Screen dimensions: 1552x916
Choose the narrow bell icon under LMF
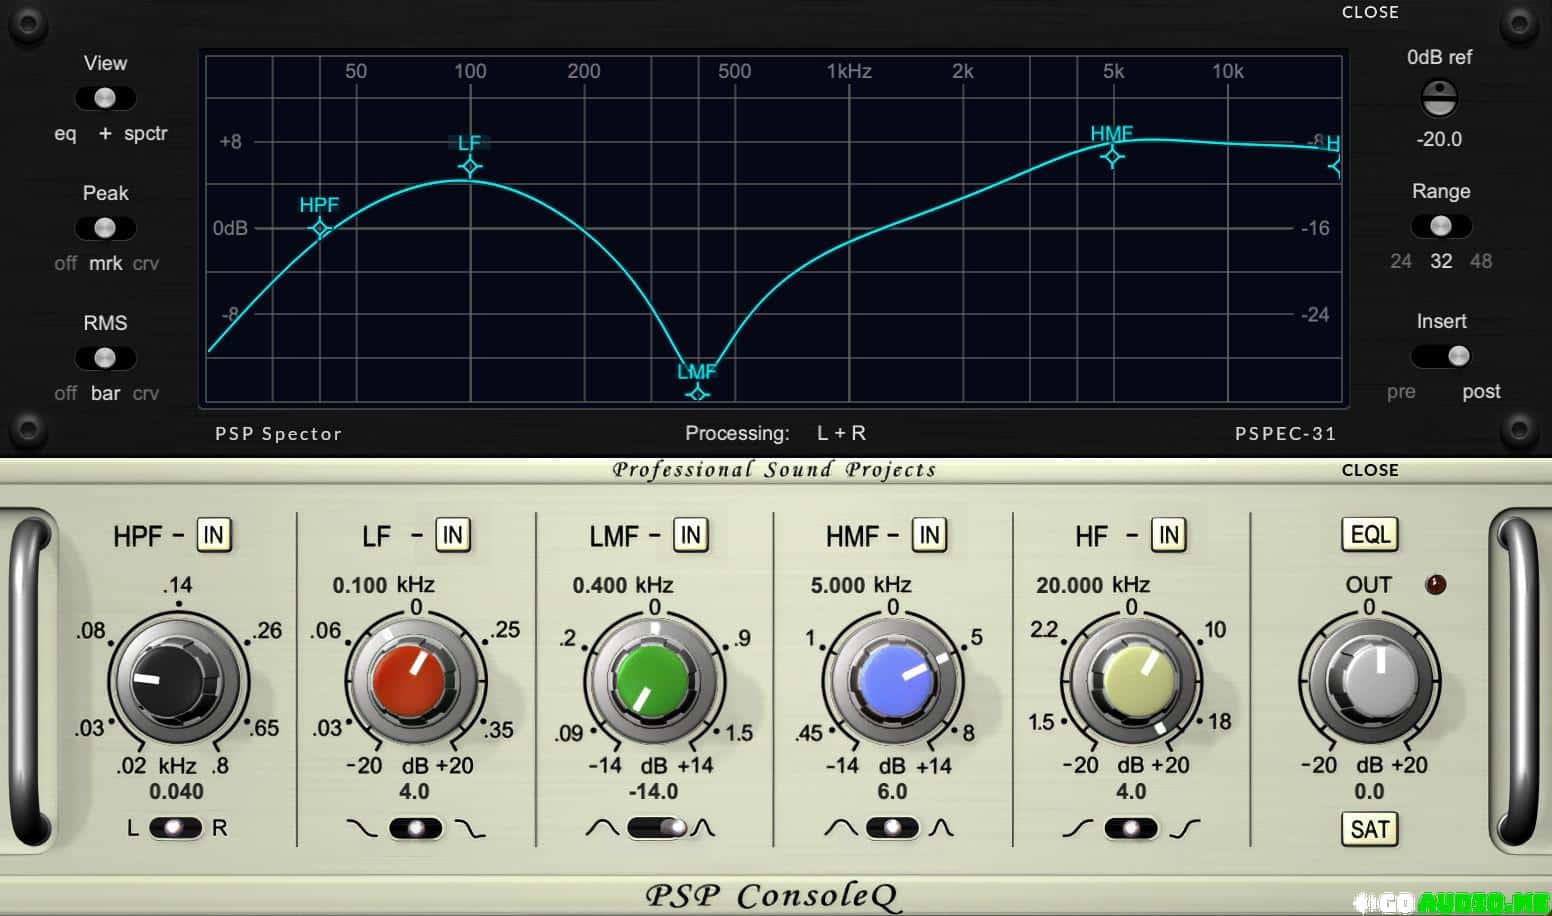tap(704, 828)
